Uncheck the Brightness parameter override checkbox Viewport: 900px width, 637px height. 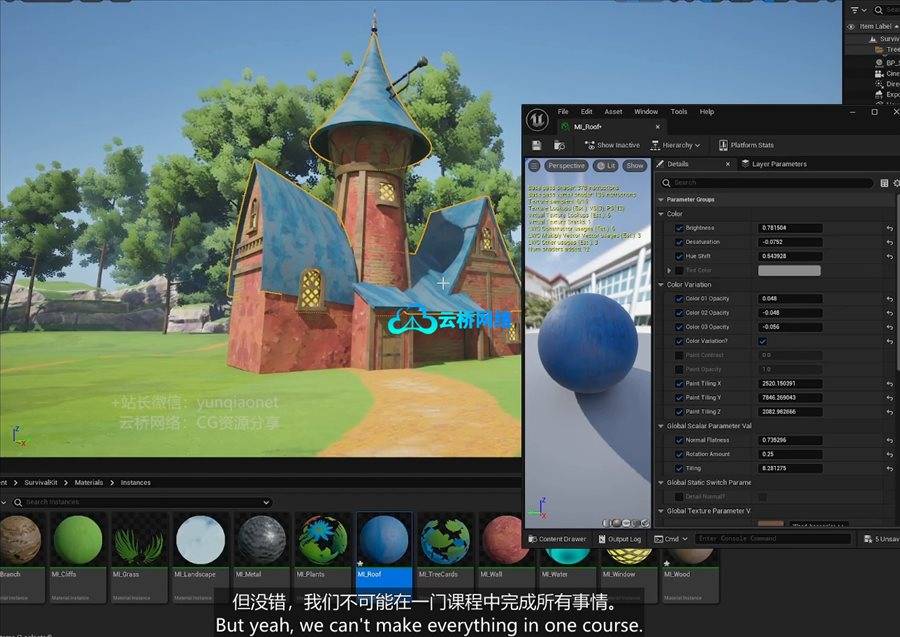679,228
